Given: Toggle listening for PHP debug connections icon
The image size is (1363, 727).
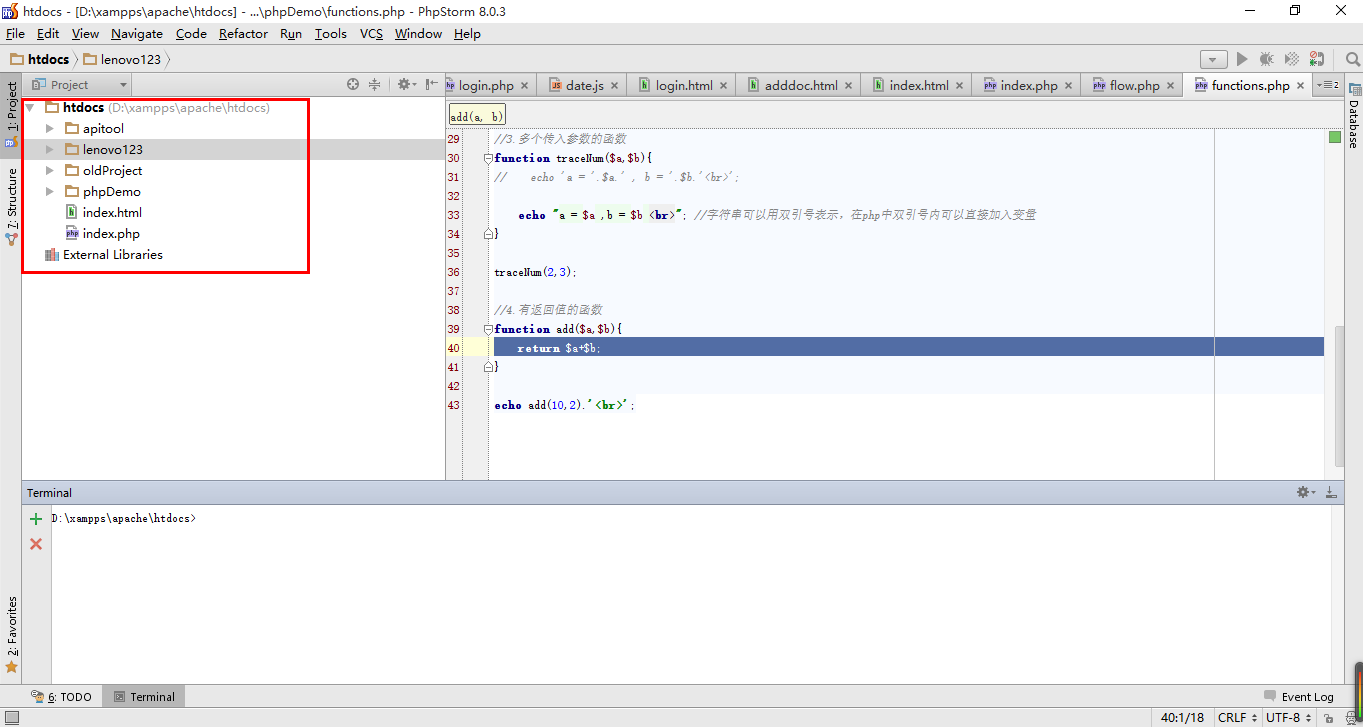Looking at the screenshot, I should point(1317,60).
